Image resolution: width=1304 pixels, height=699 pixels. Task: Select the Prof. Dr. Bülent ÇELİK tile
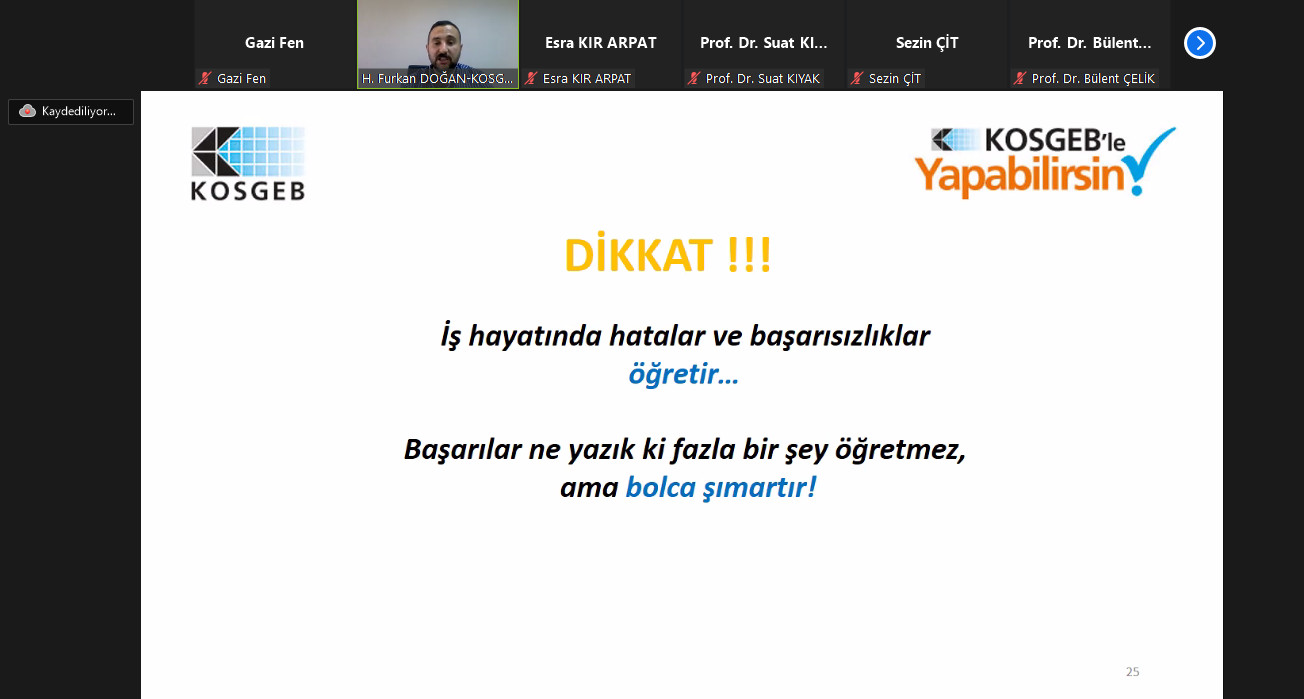click(x=1089, y=42)
